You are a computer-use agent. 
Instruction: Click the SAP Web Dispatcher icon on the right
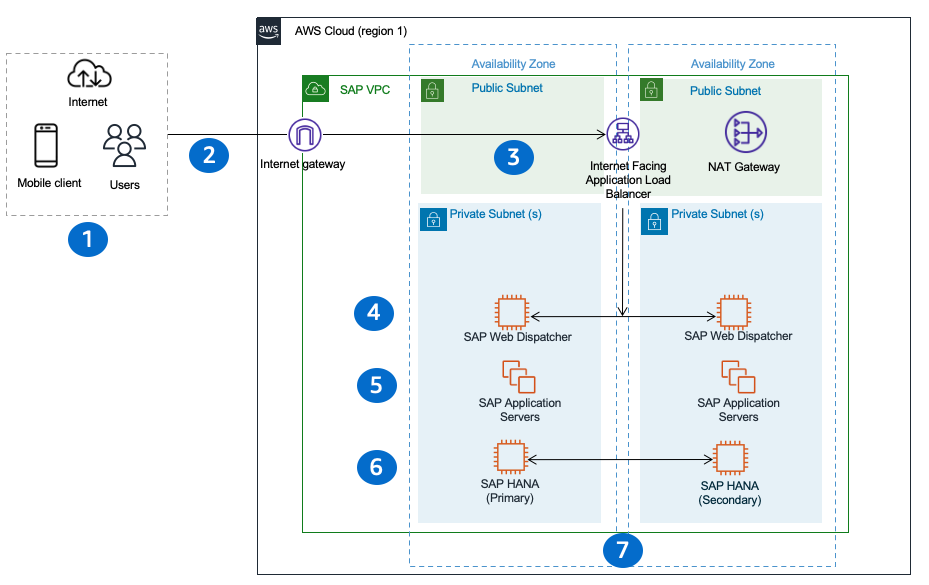point(731,313)
